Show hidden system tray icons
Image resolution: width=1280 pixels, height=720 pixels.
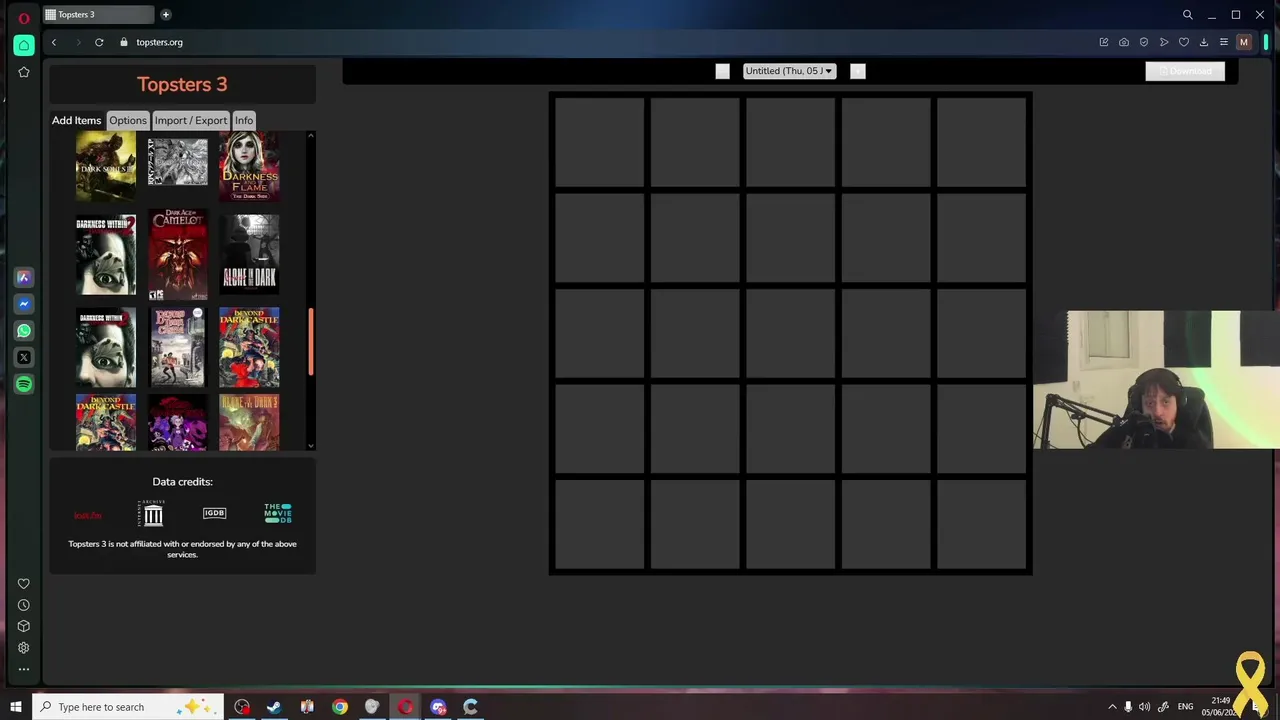pyautogui.click(x=1112, y=707)
